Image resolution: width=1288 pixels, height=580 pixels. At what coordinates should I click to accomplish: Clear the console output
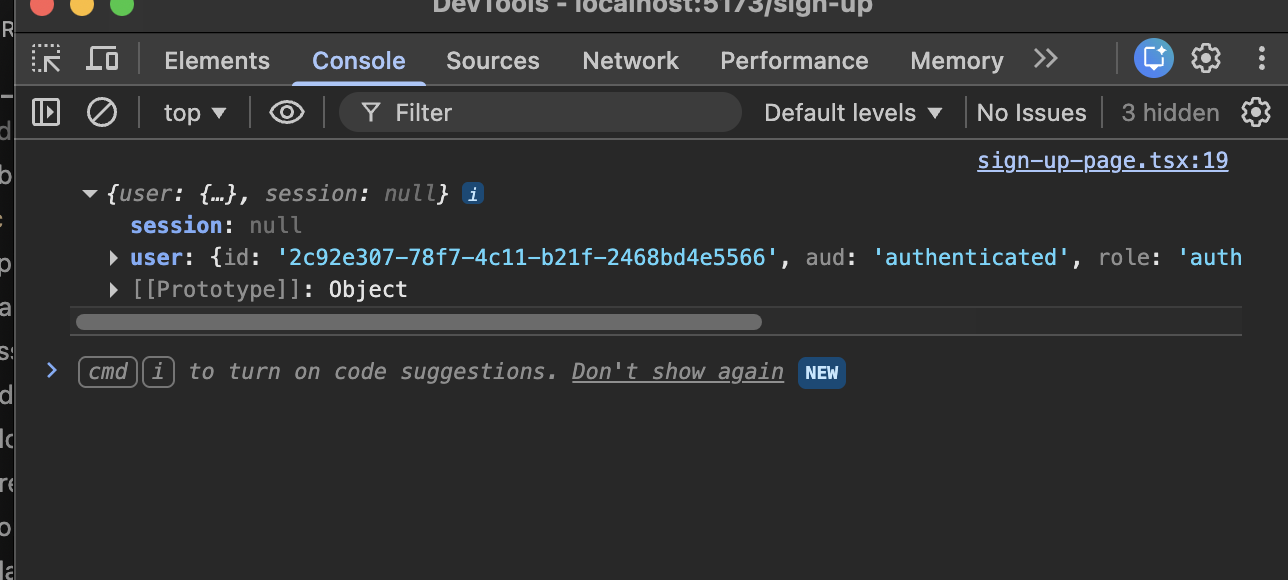pyautogui.click(x=102, y=112)
